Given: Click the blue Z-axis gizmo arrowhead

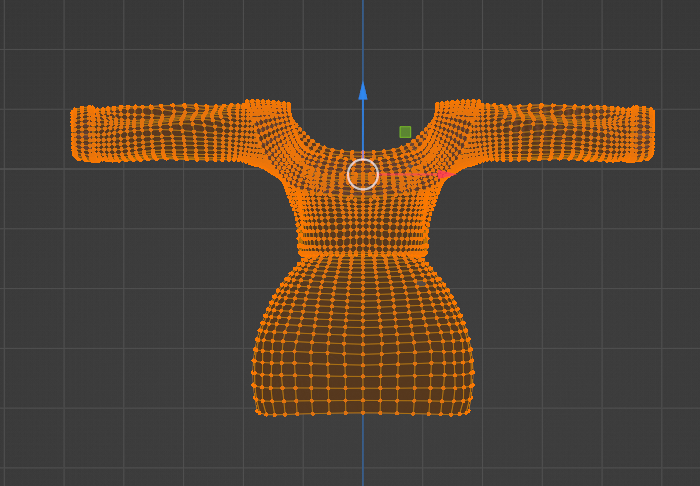Looking at the screenshot, I should pos(363,91).
